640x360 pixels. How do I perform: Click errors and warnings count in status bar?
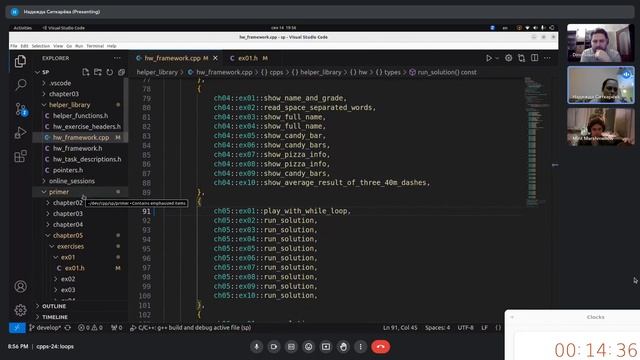[90, 328]
